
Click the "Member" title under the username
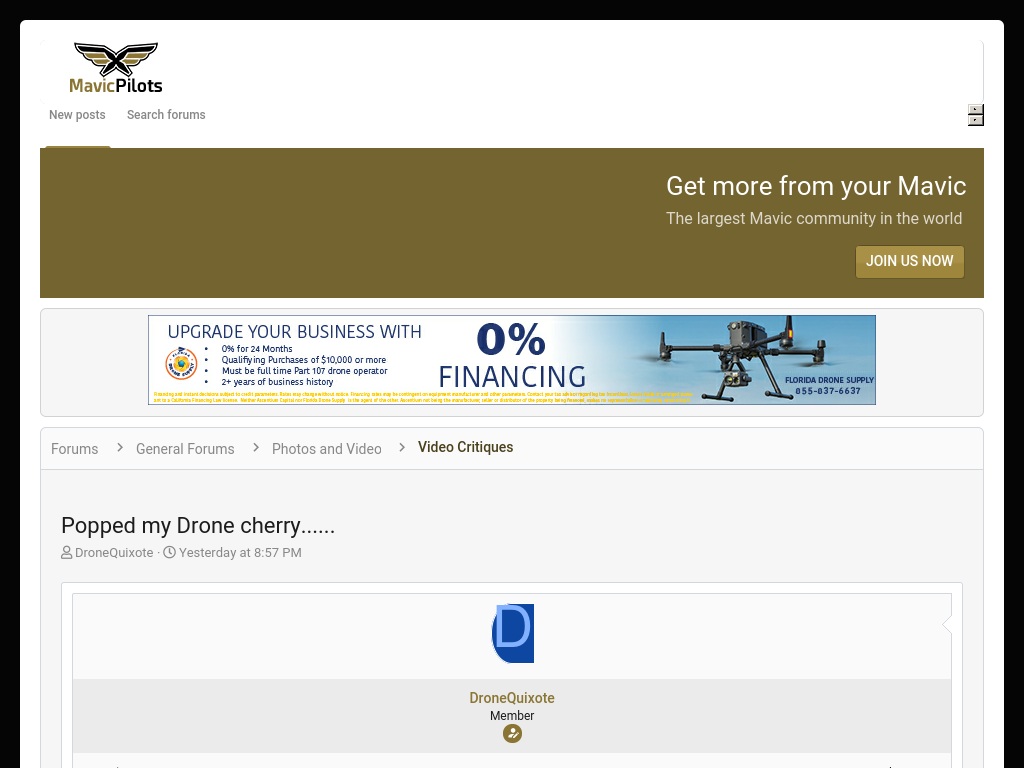512,716
